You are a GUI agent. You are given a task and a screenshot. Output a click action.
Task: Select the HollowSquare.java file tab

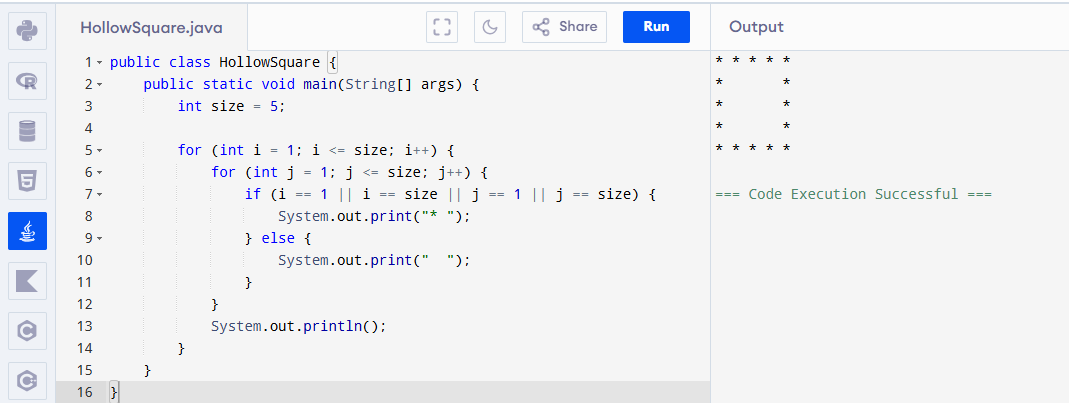pos(151,27)
